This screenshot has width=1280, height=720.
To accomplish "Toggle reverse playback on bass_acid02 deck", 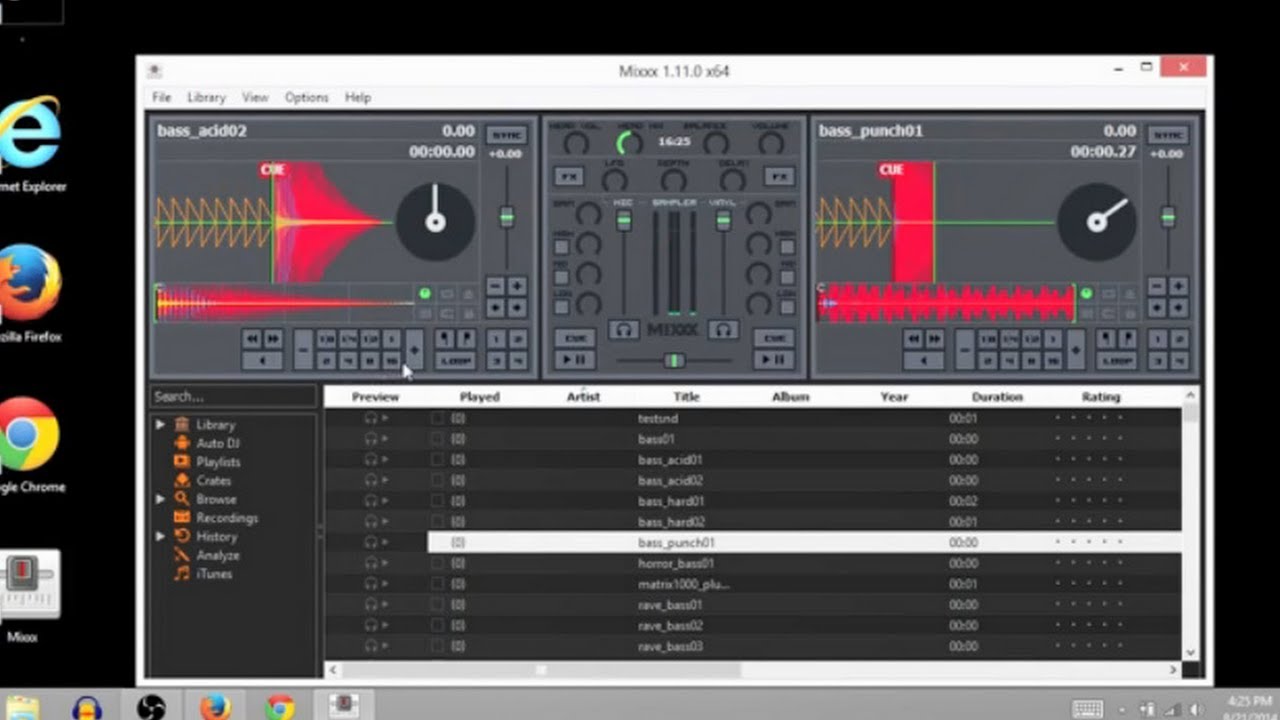I will click(262, 360).
